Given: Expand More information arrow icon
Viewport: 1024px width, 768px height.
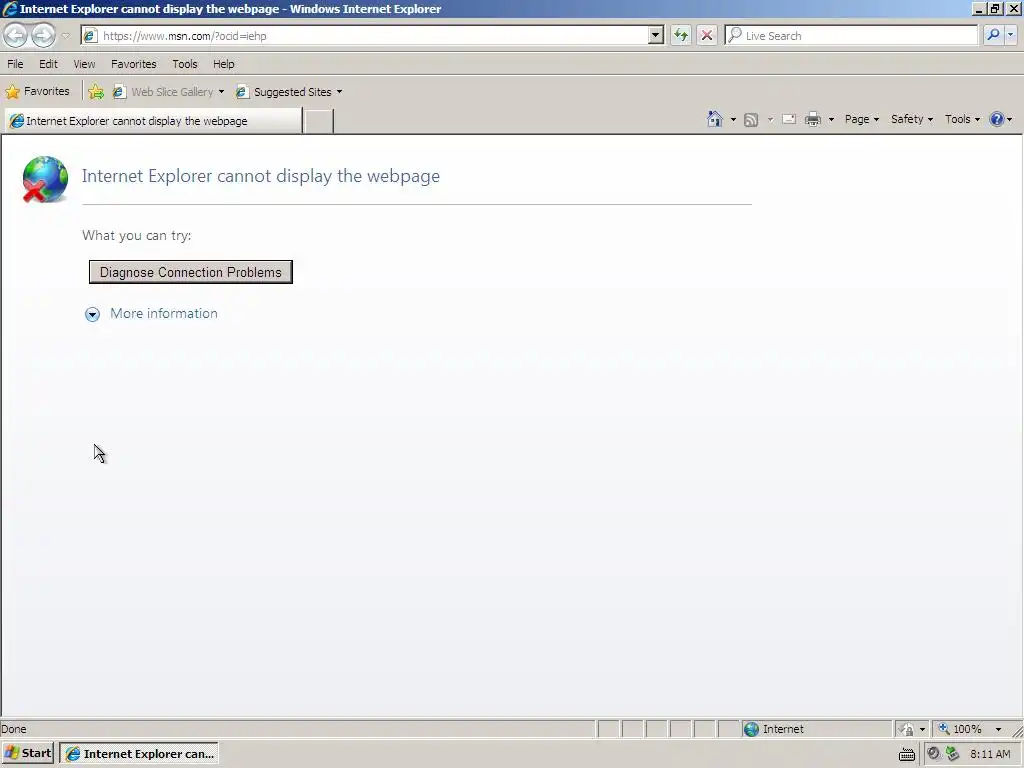Looking at the screenshot, I should pos(92,314).
